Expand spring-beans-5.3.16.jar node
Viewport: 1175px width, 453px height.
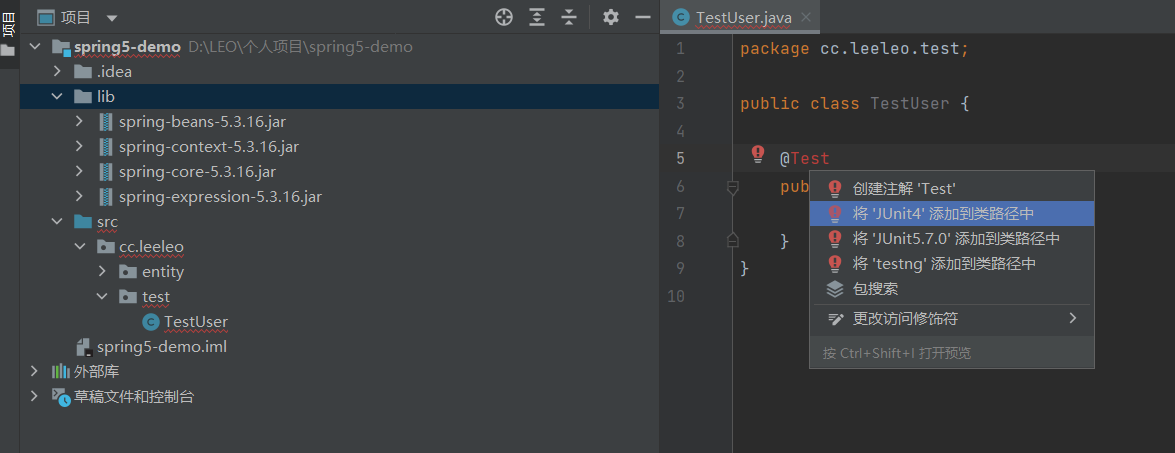pos(80,122)
